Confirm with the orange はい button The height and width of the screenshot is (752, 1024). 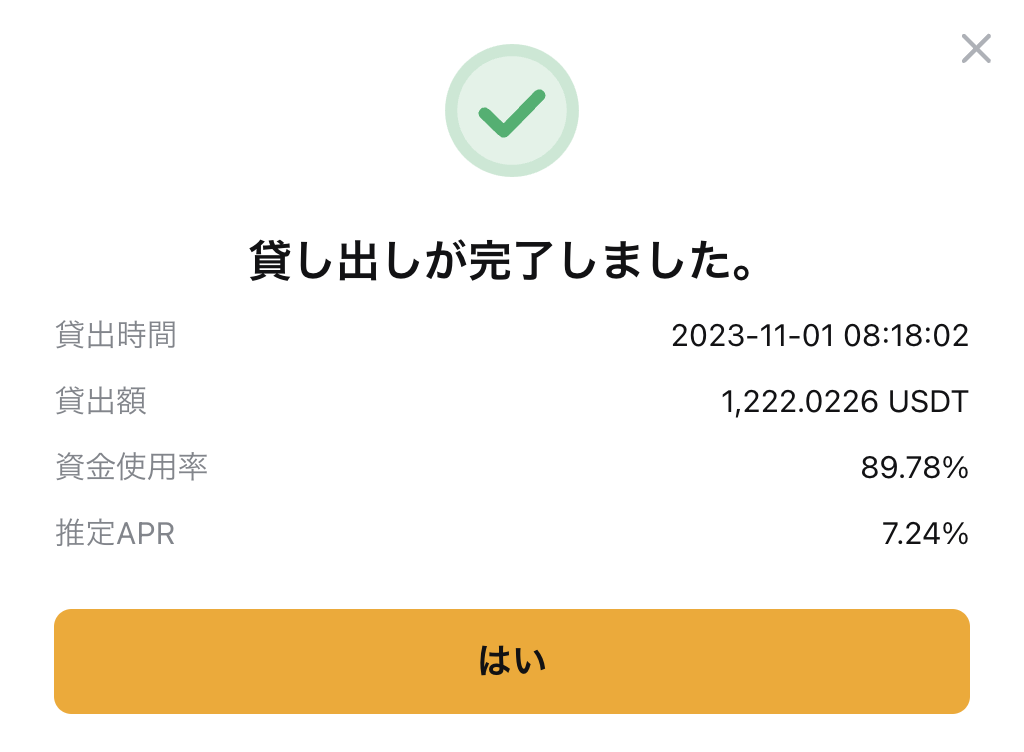tap(512, 661)
